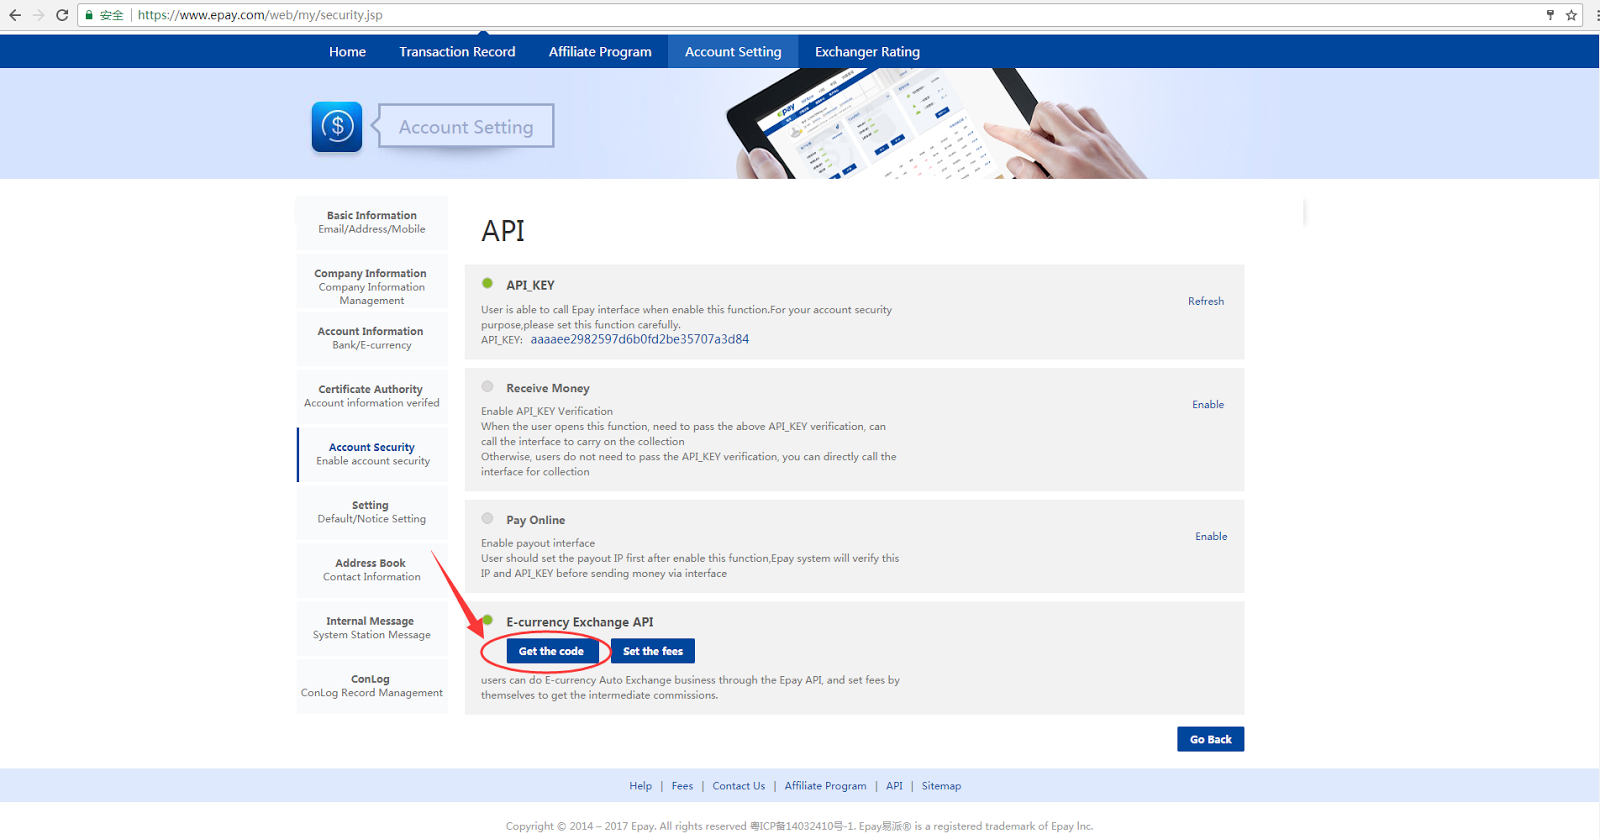Viewport: 1600px width, 839px height.
Task: Go to Certificate Authority in the sidebar
Action: (372, 396)
